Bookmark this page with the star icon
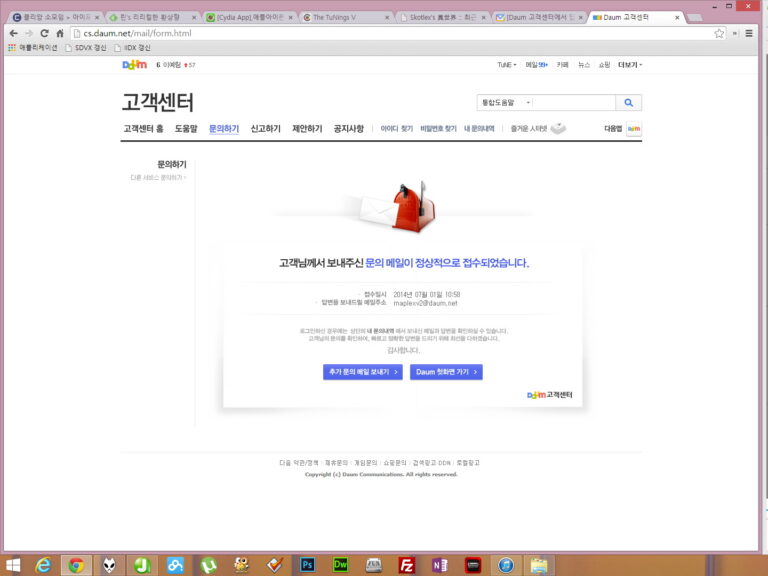This screenshot has width=768, height=576. pos(719,33)
